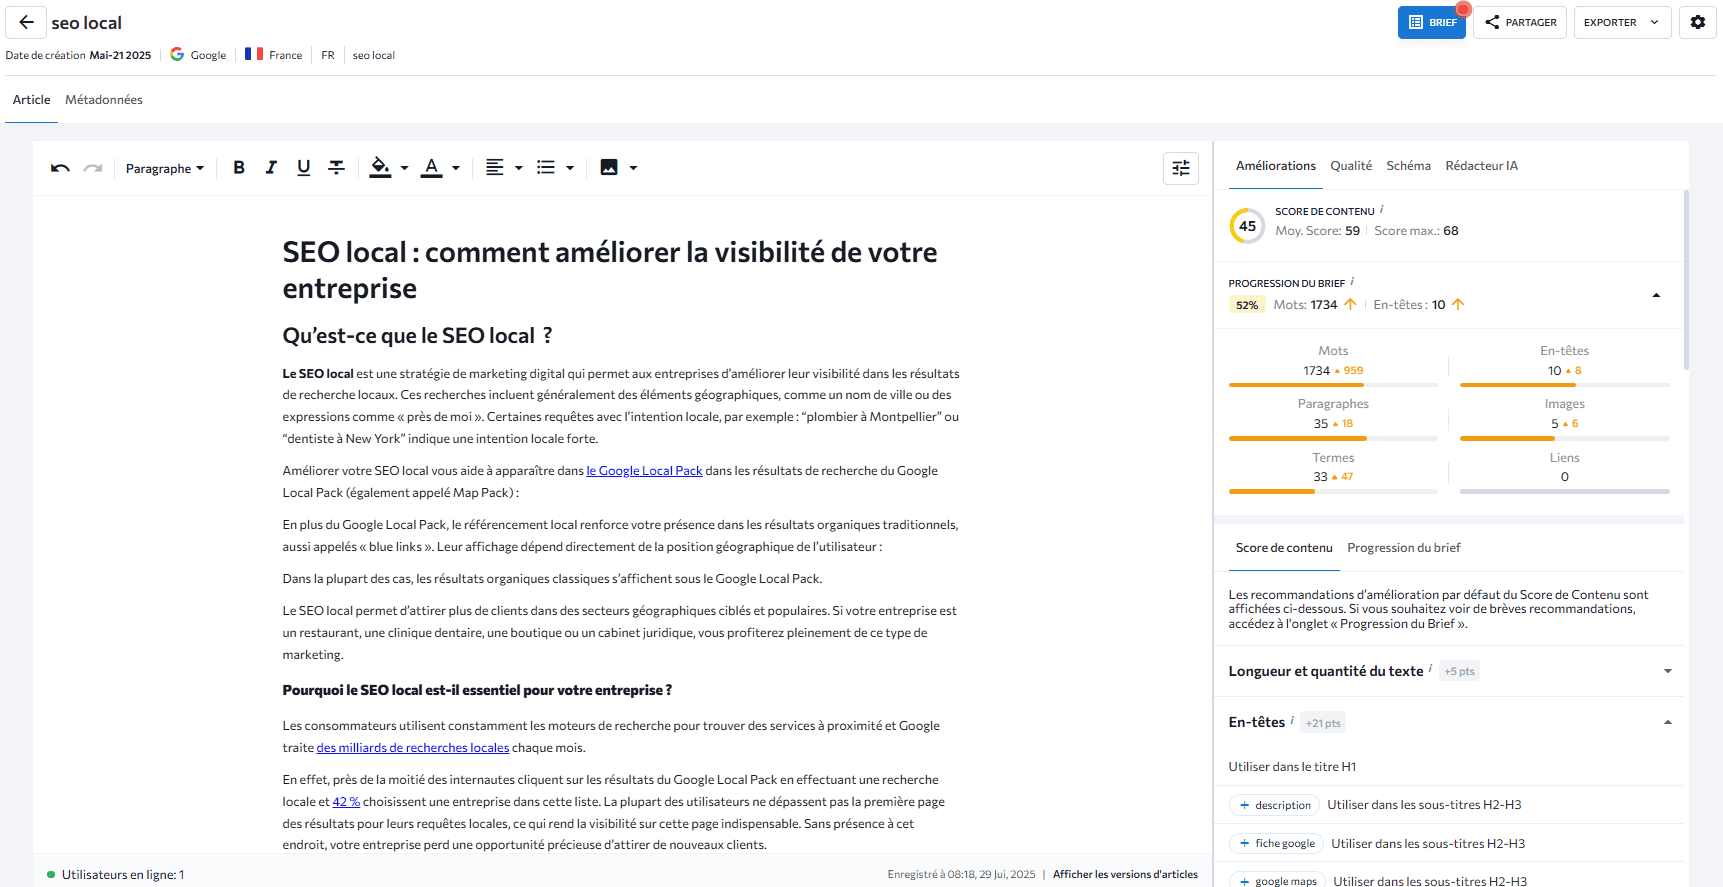Undo the last edit
The width and height of the screenshot is (1723, 887).
pyautogui.click(x=60, y=168)
